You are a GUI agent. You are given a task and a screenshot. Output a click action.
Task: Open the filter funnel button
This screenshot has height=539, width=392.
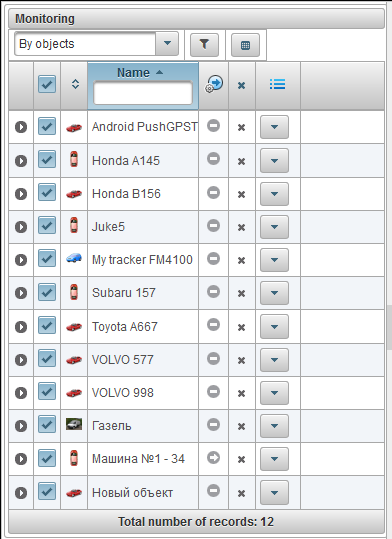[204, 45]
